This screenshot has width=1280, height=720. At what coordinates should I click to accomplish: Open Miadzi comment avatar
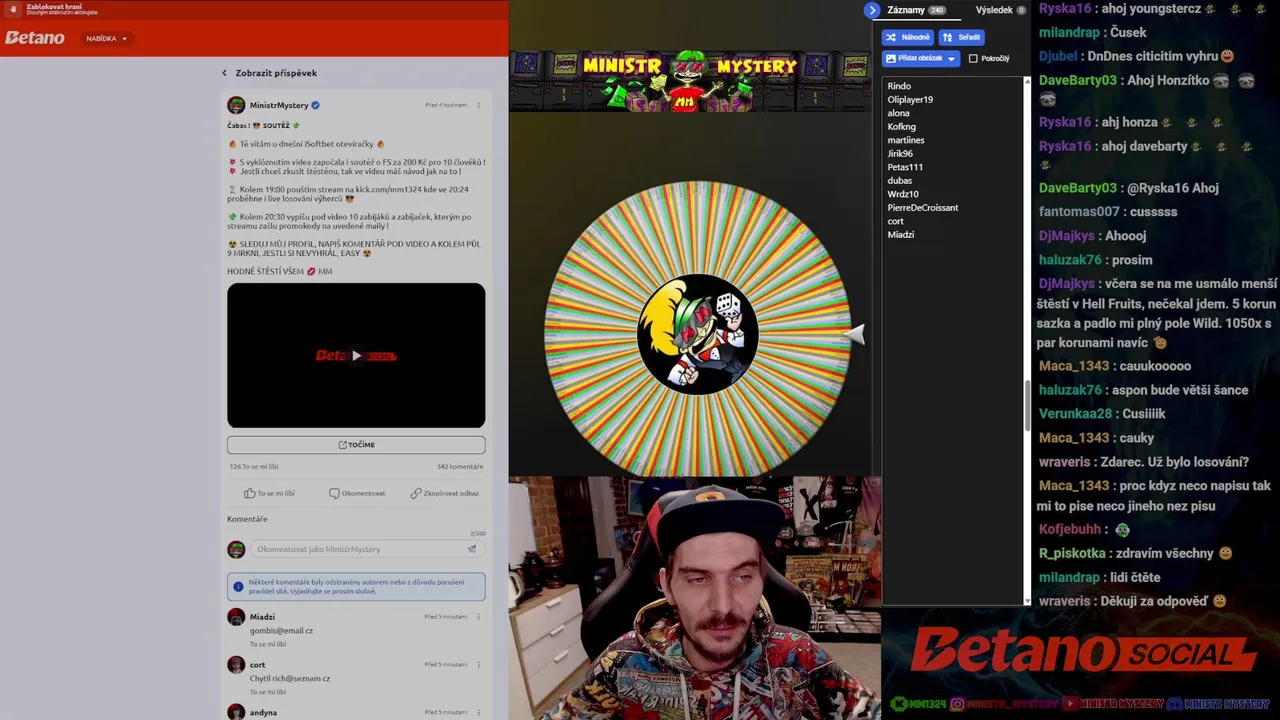pos(236,617)
